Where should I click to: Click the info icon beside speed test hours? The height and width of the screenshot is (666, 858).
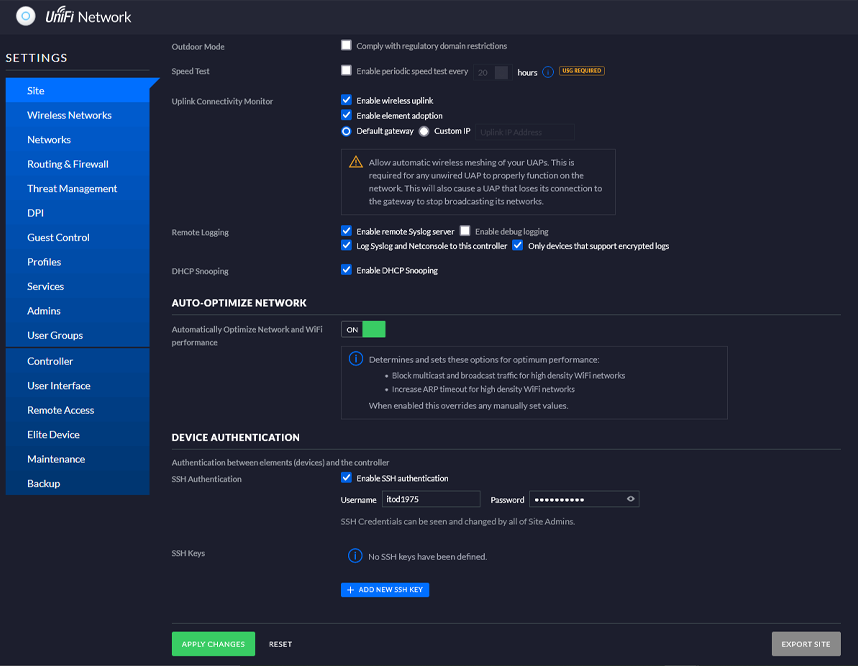548,72
